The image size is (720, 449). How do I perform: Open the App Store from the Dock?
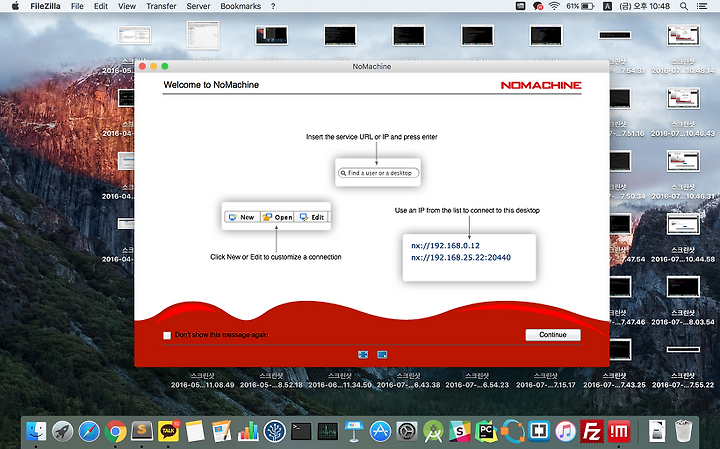click(381, 432)
